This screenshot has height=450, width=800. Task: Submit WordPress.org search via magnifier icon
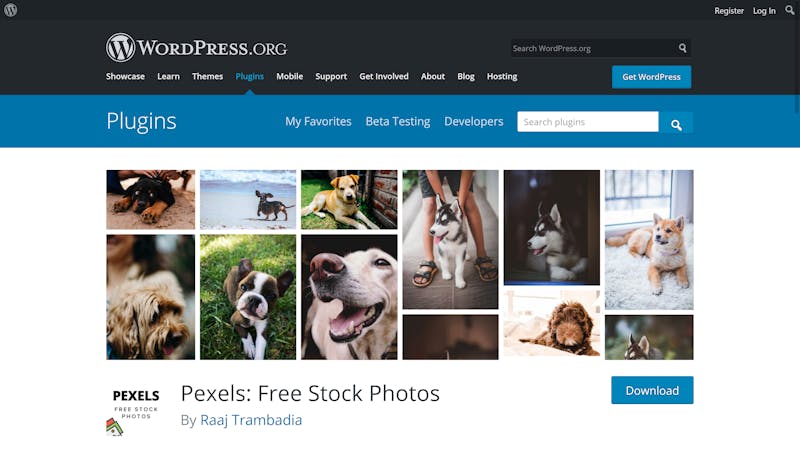(683, 48)
